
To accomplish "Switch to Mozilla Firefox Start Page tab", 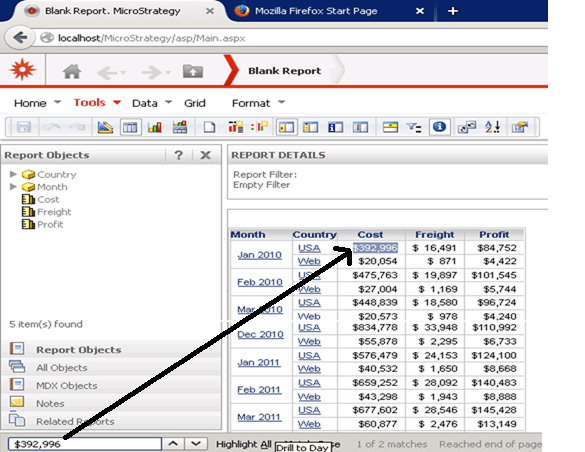I will [x=316, y=11].
